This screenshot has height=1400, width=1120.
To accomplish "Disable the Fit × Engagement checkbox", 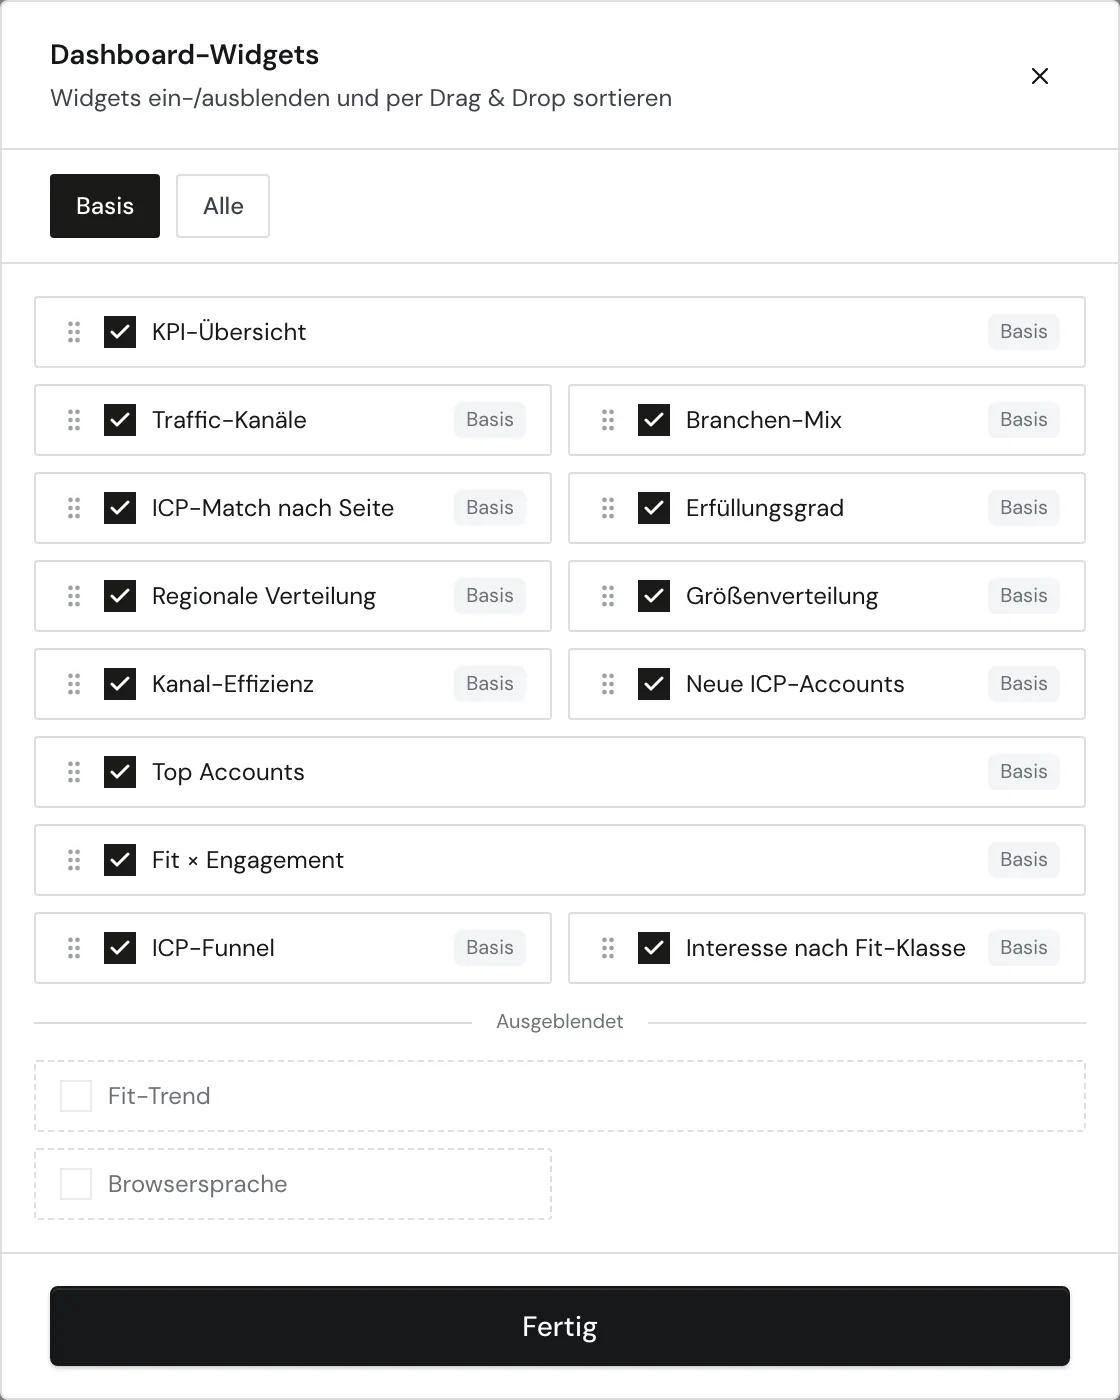I will click(120, 860).
